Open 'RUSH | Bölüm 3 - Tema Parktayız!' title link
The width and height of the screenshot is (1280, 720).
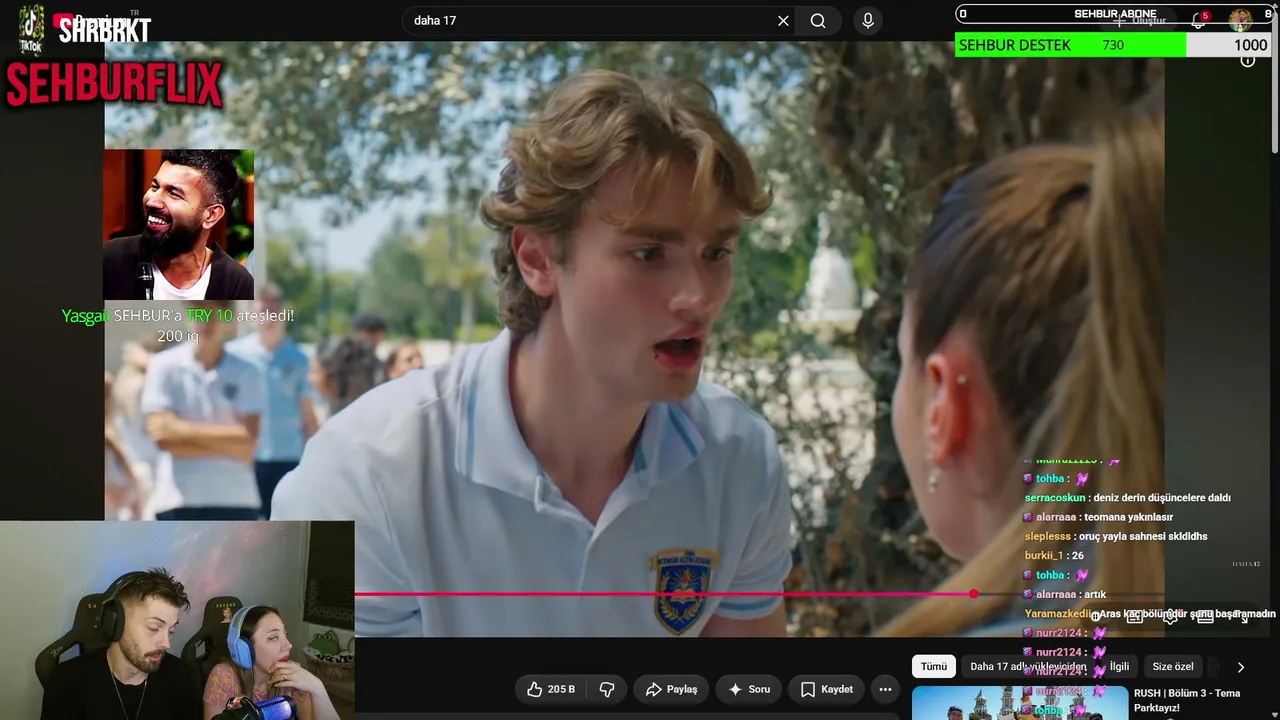[1187, 700]
